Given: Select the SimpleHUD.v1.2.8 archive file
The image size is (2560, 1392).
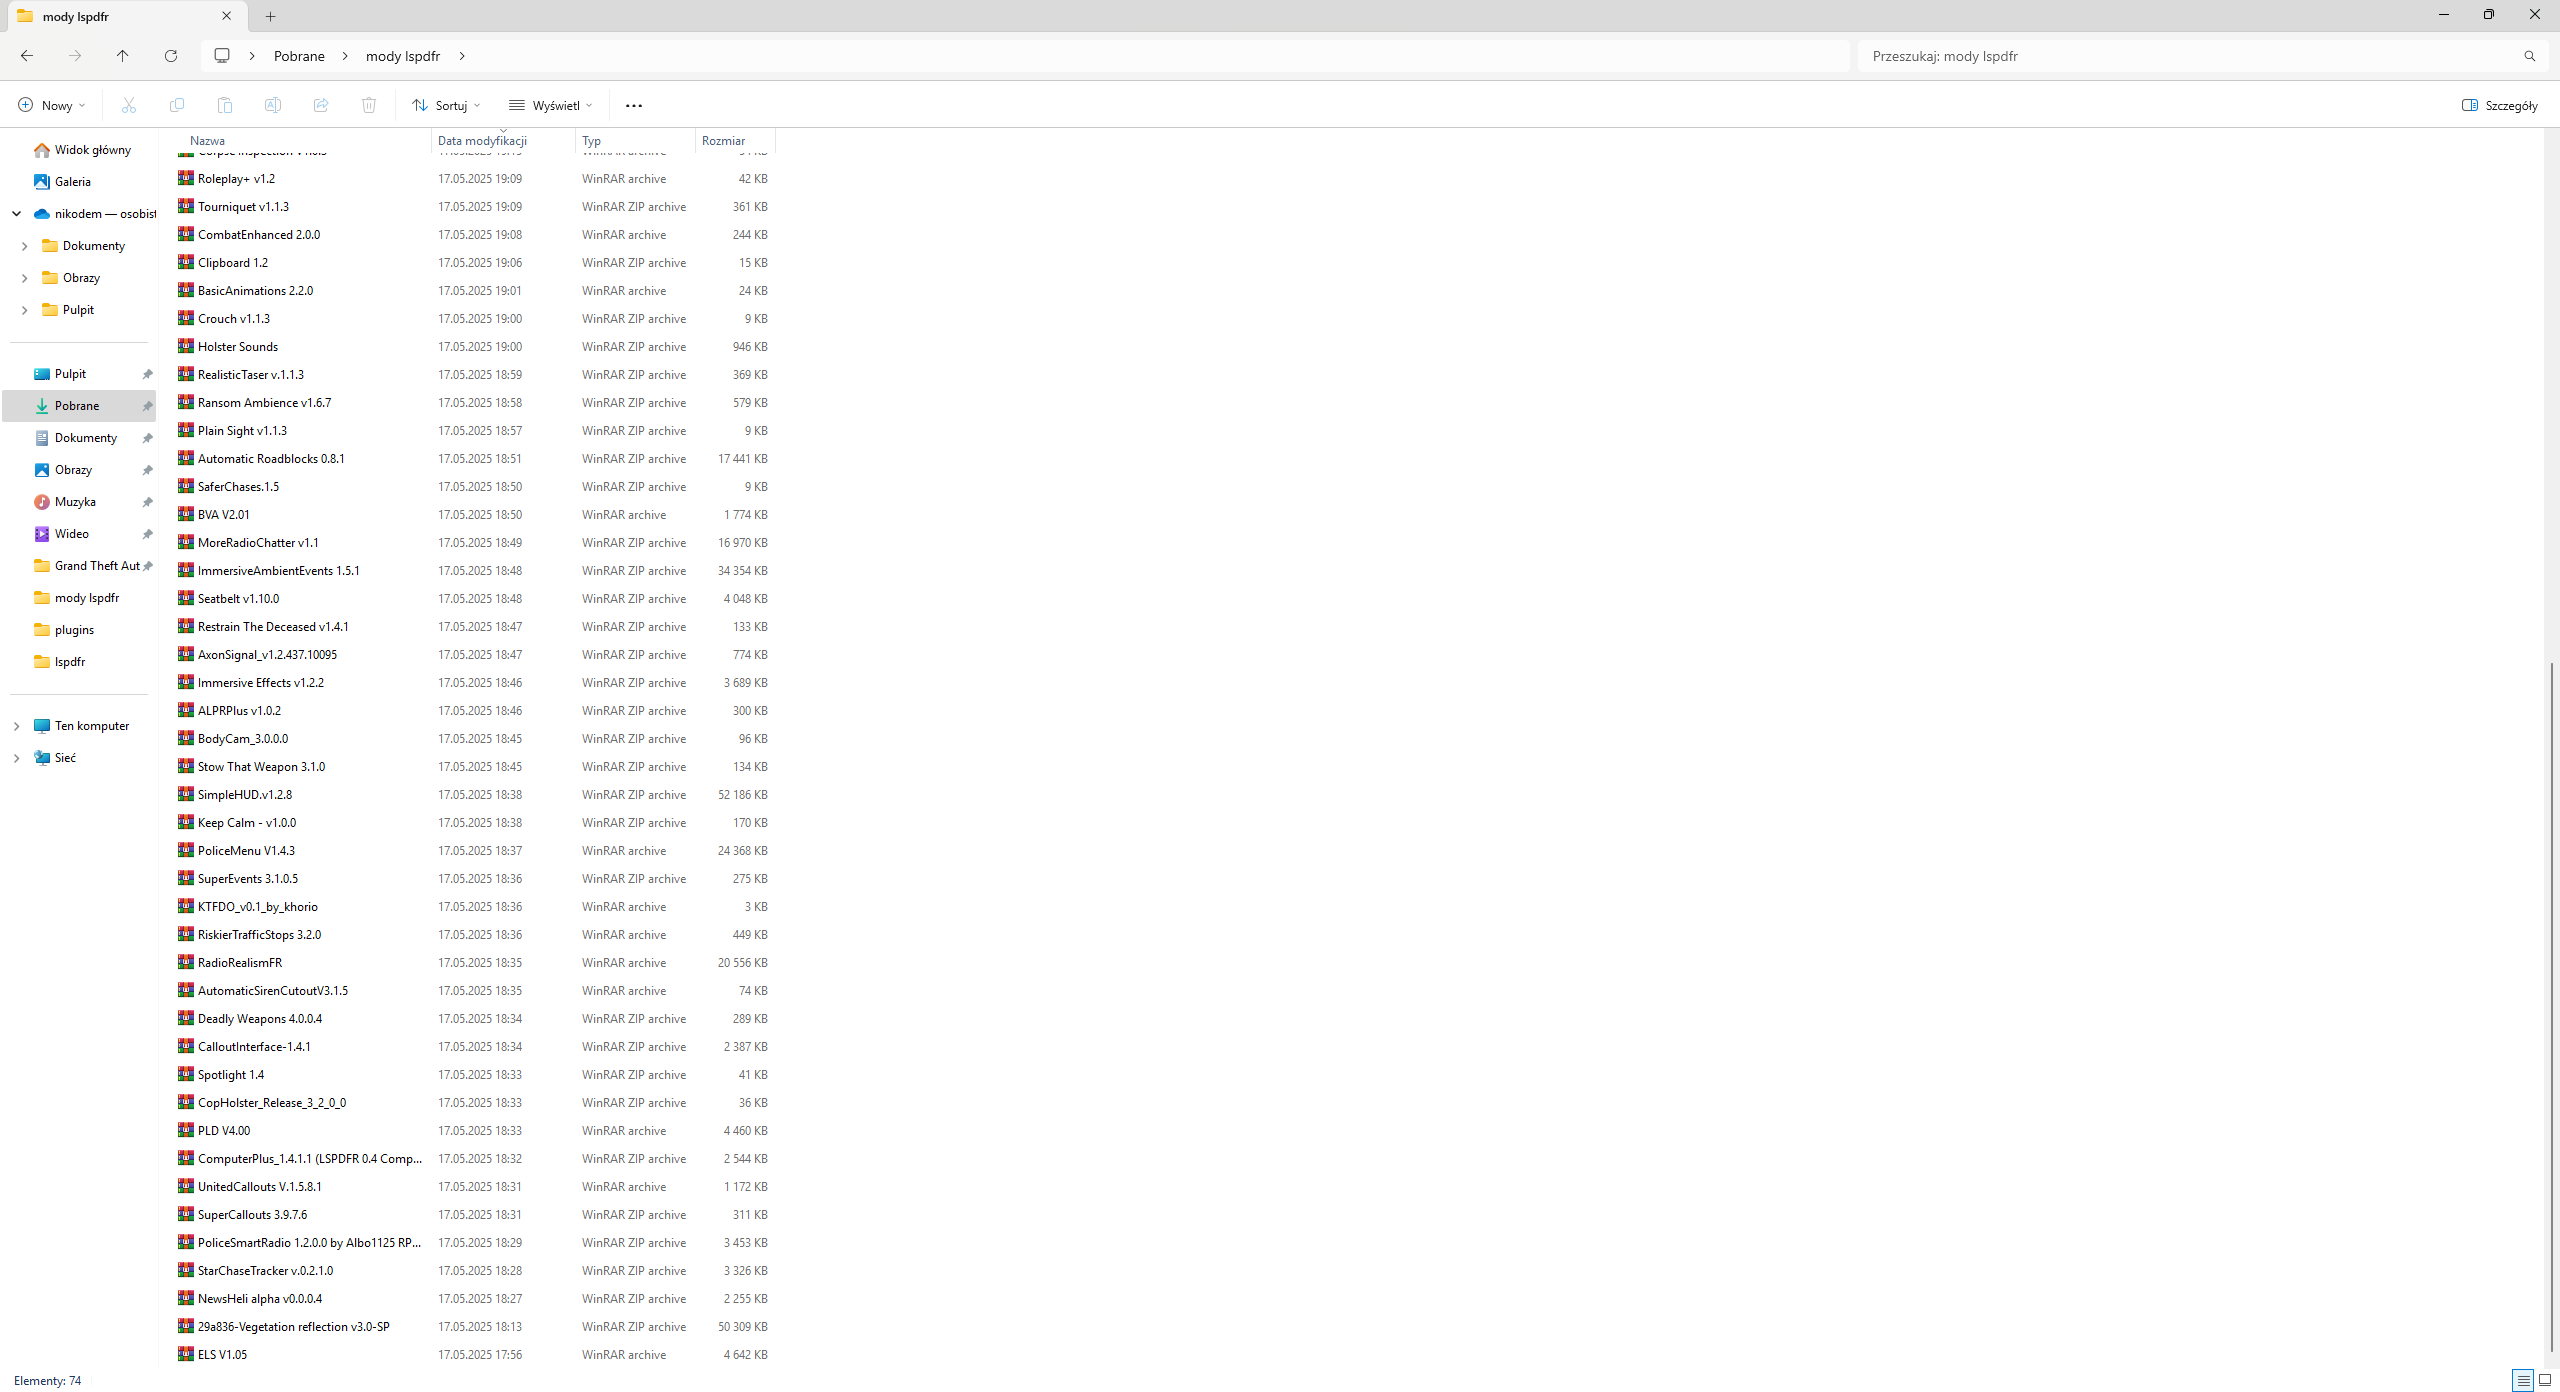Looking at the screenshot, I should pos(245,795).
